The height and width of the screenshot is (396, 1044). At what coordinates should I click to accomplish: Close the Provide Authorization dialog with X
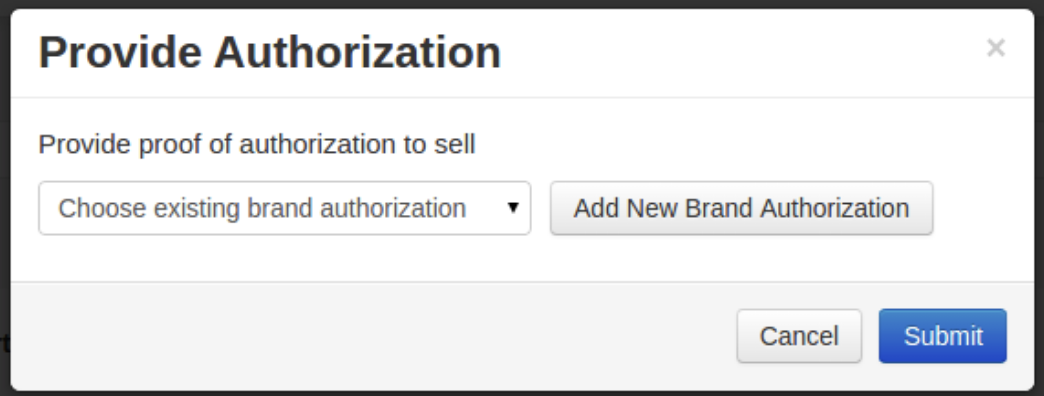995,48
